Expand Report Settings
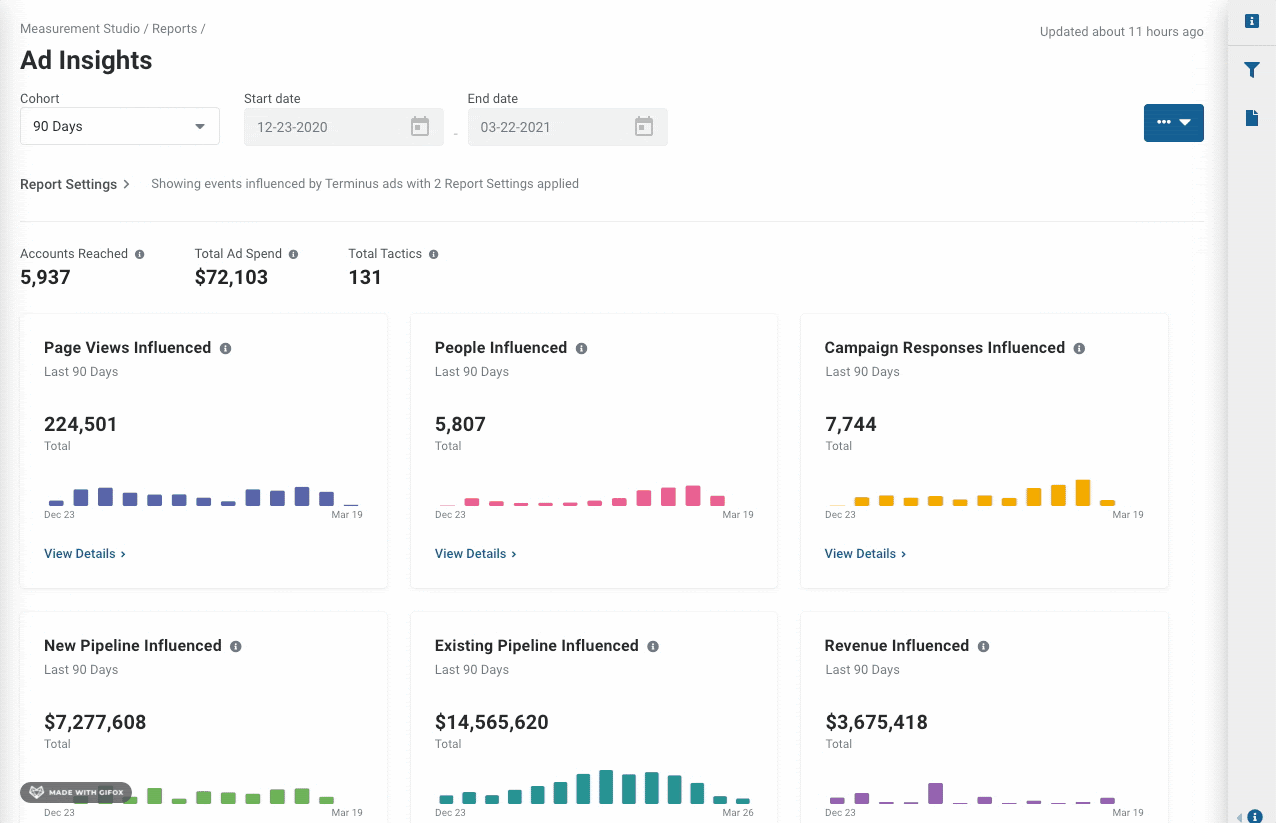The width and height of the screenshot is (1276, 823). tap(75, 184)
